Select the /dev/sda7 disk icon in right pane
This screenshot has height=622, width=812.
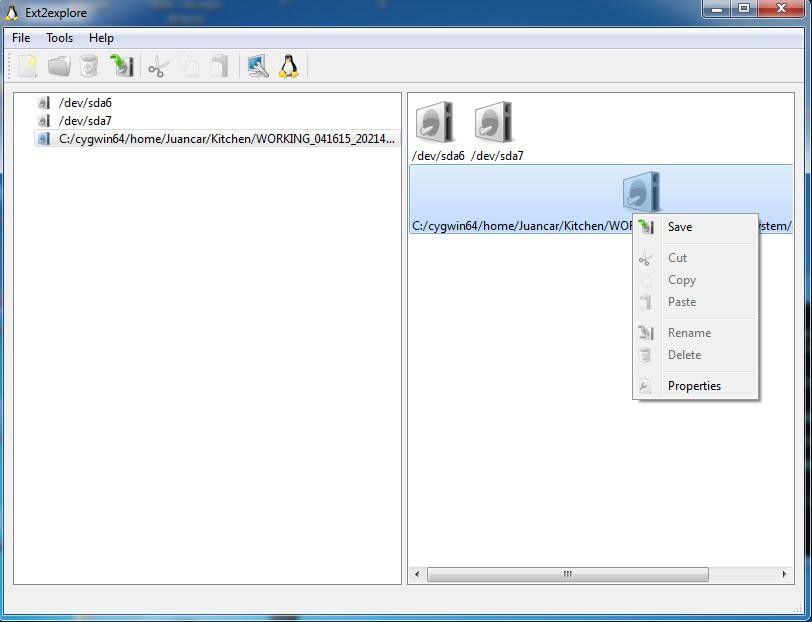pos(494,122)
